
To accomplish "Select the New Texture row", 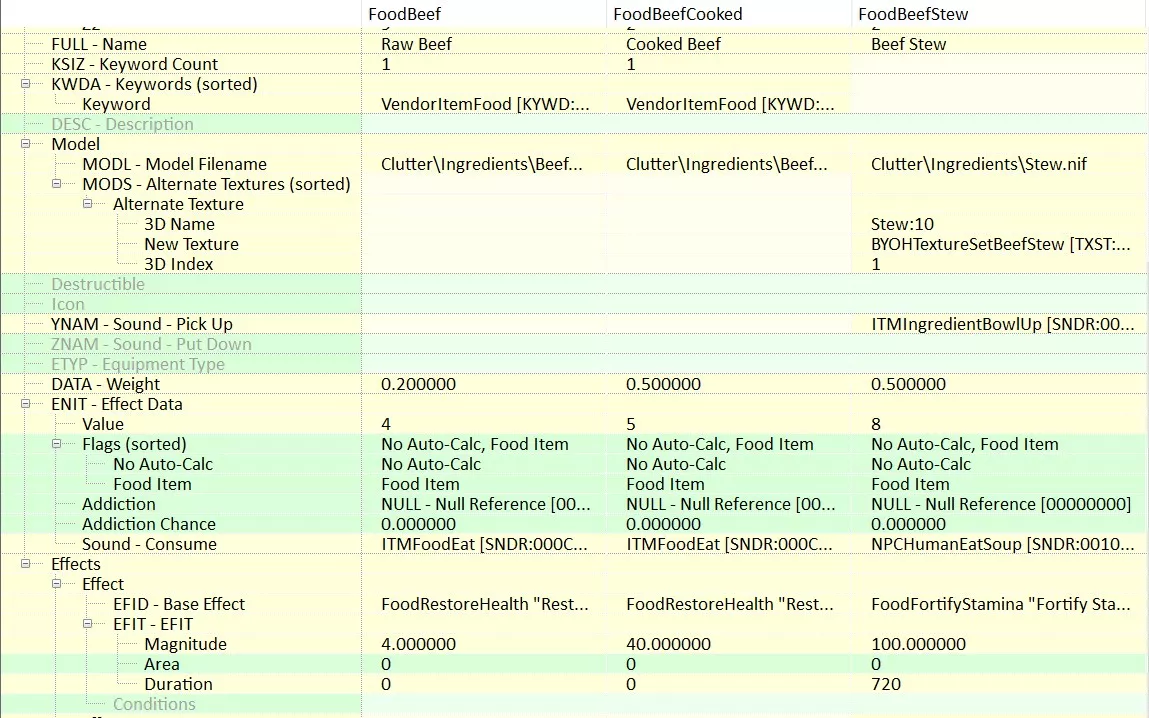I will point(191,244).
